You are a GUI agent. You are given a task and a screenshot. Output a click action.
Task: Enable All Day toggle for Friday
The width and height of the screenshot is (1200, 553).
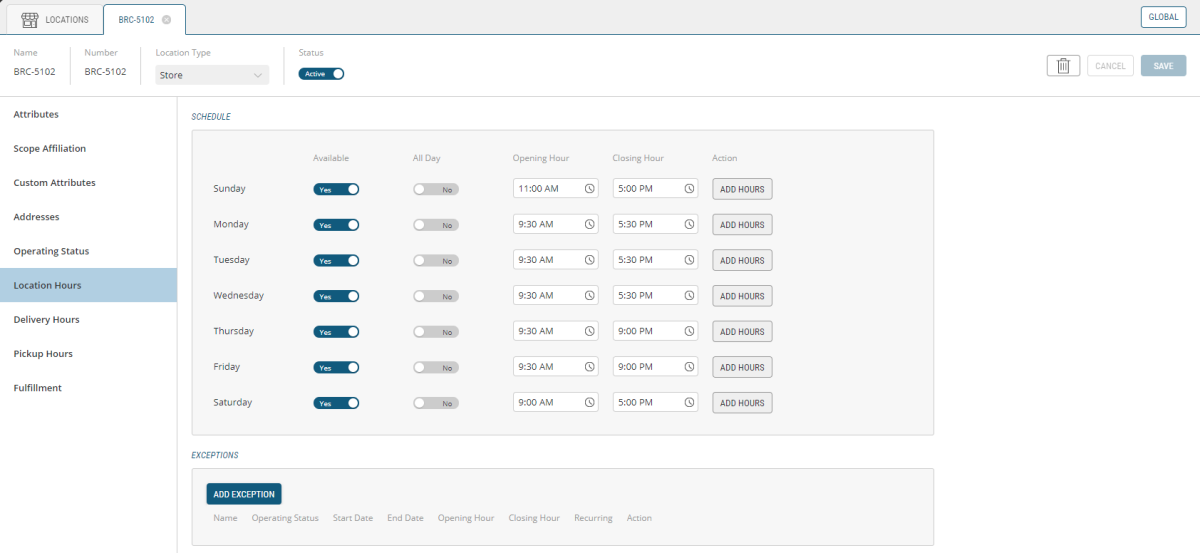[x=436, y=368]
